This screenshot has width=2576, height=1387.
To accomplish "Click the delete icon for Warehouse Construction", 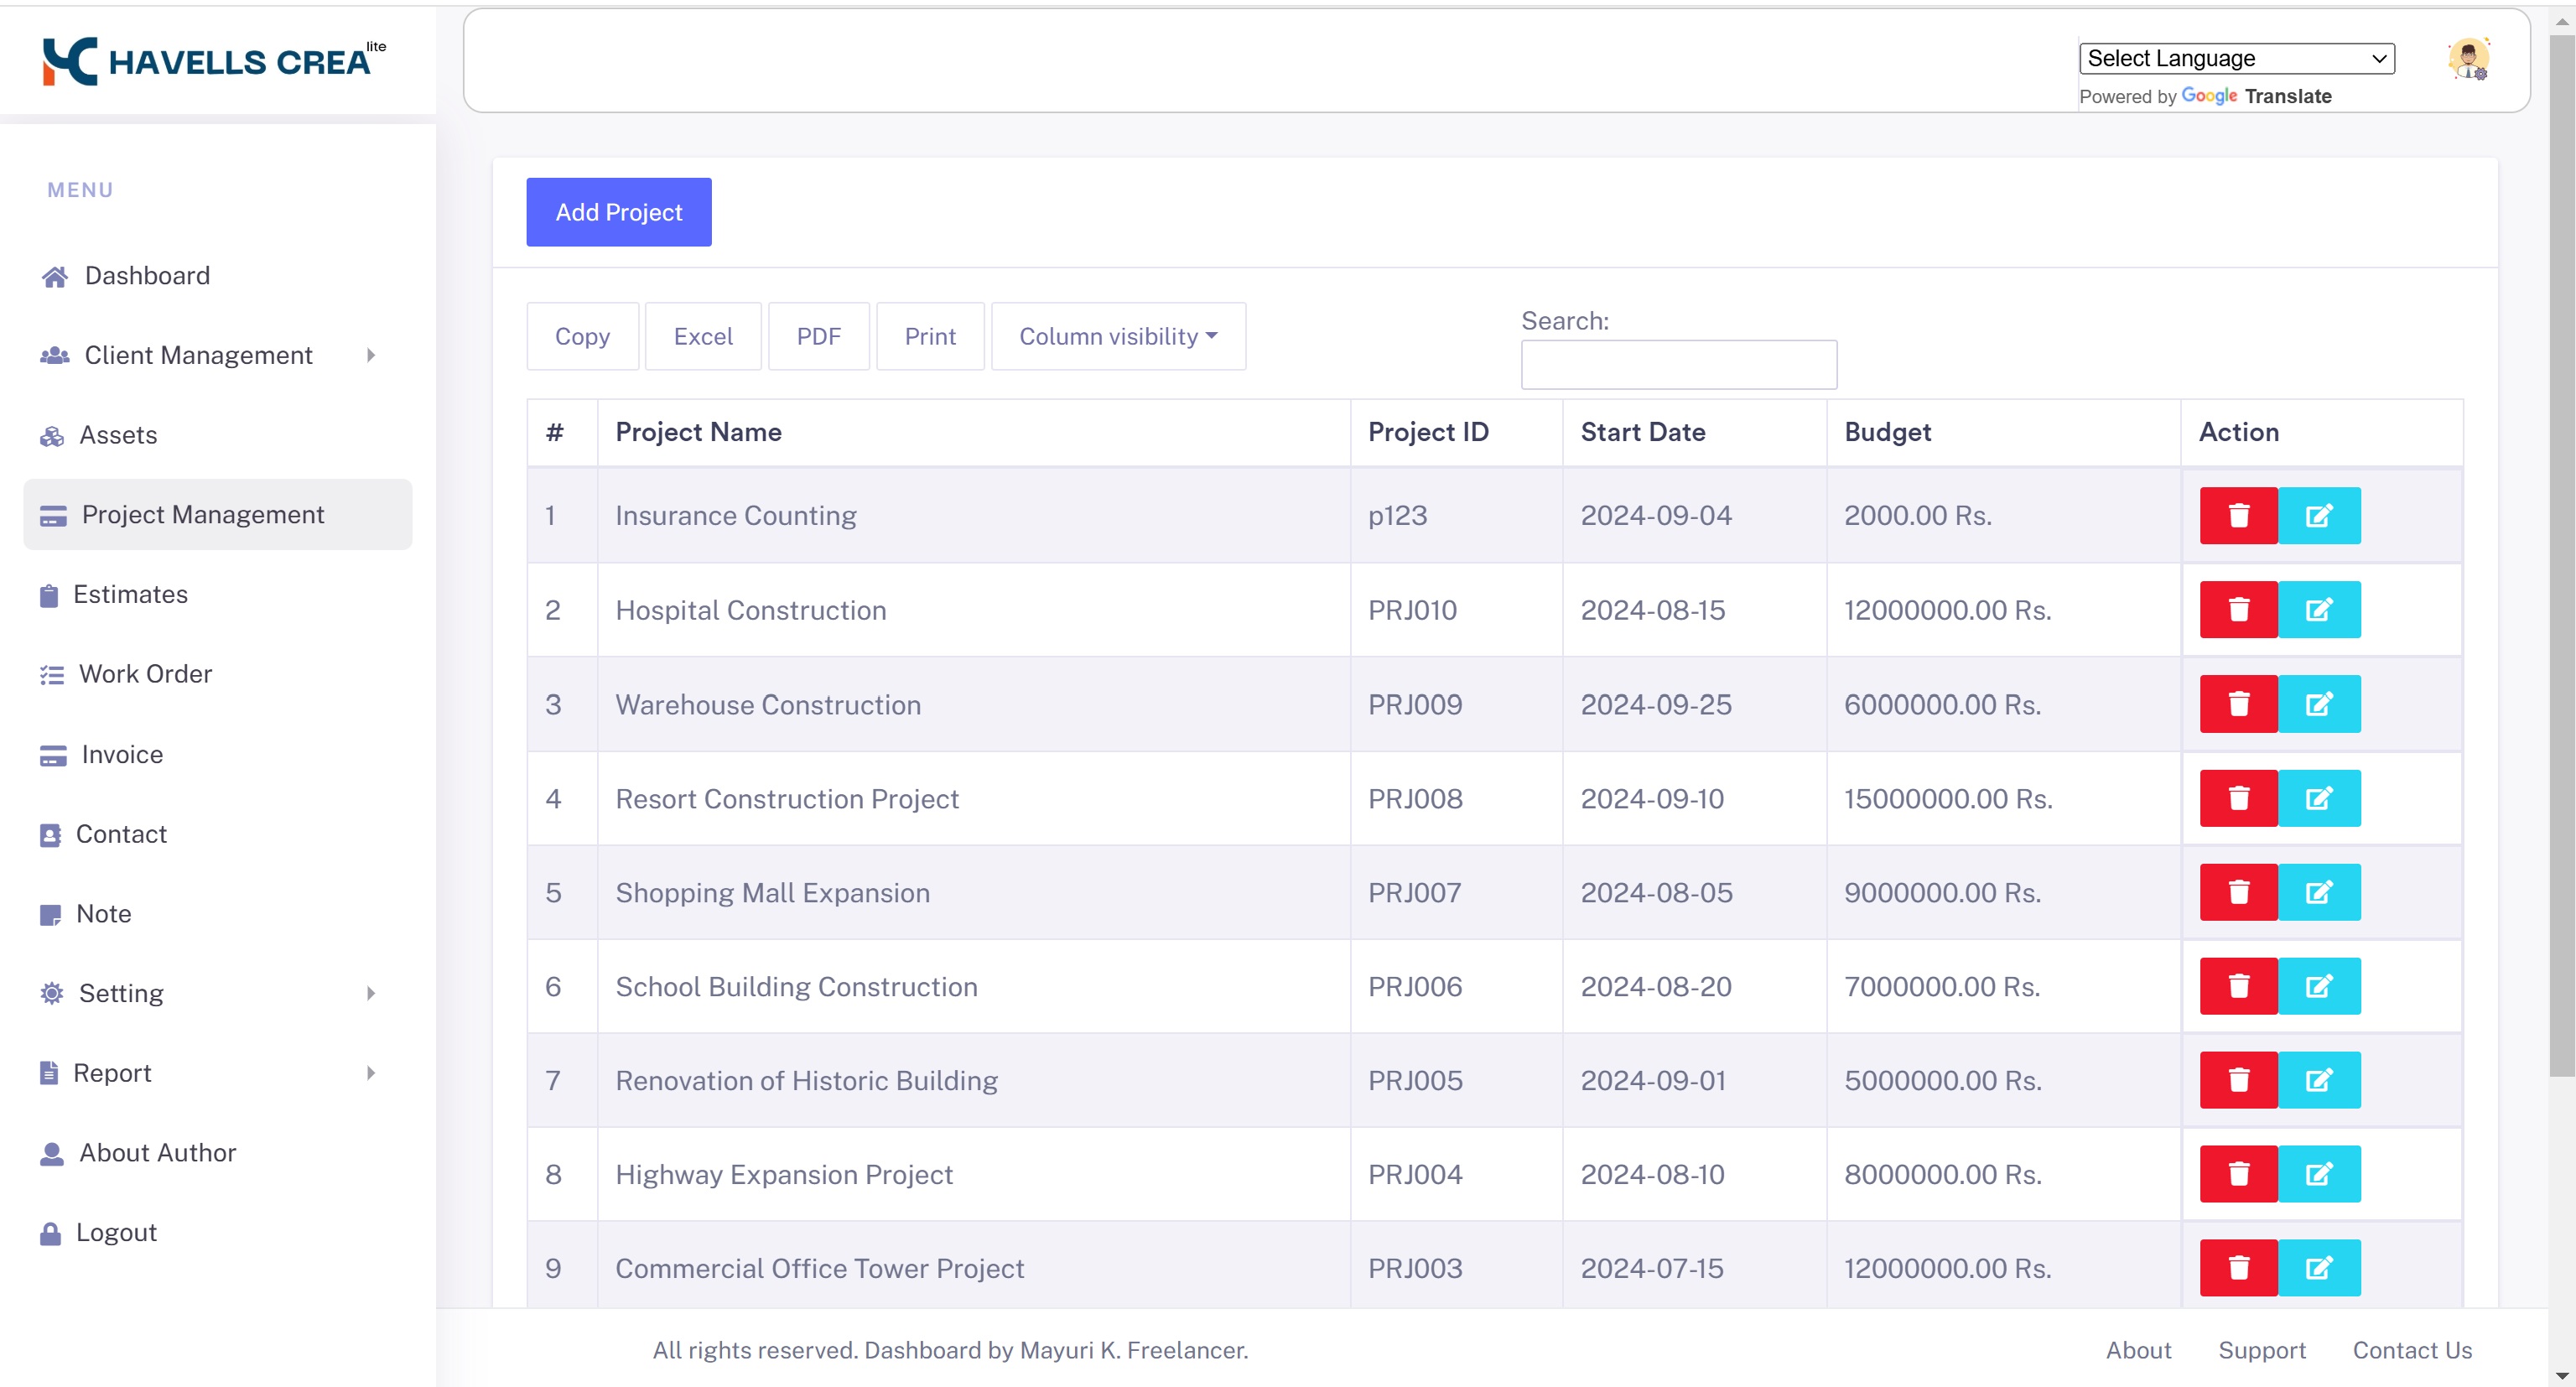I will (x=2238, y=704).
